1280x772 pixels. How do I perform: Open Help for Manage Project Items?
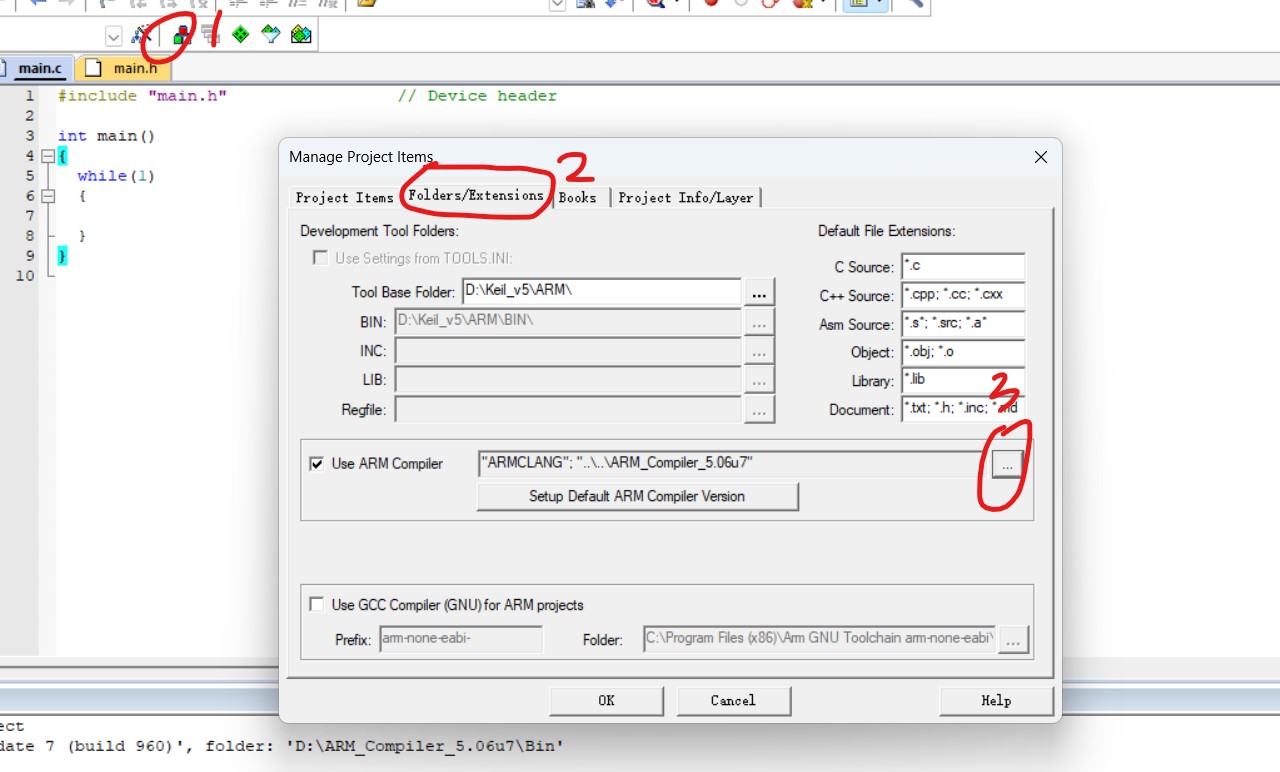pyautogui.click(x=996, y=700)
